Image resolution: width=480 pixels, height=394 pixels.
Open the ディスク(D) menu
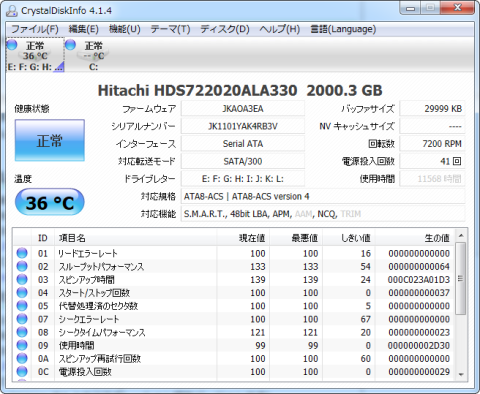click(x=225, y=29)
